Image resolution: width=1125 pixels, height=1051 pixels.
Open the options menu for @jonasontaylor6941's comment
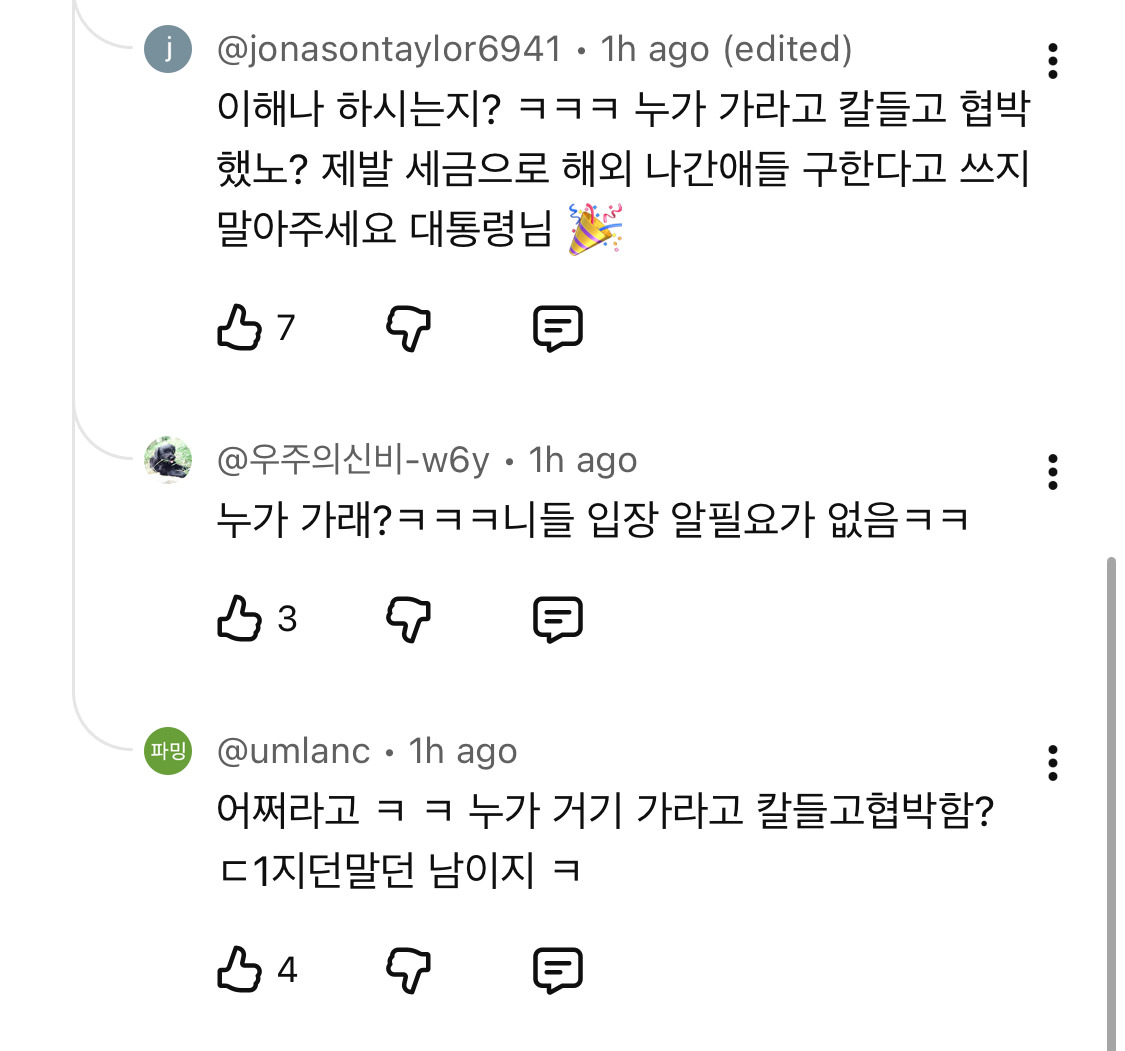[x=1052, y=62]
